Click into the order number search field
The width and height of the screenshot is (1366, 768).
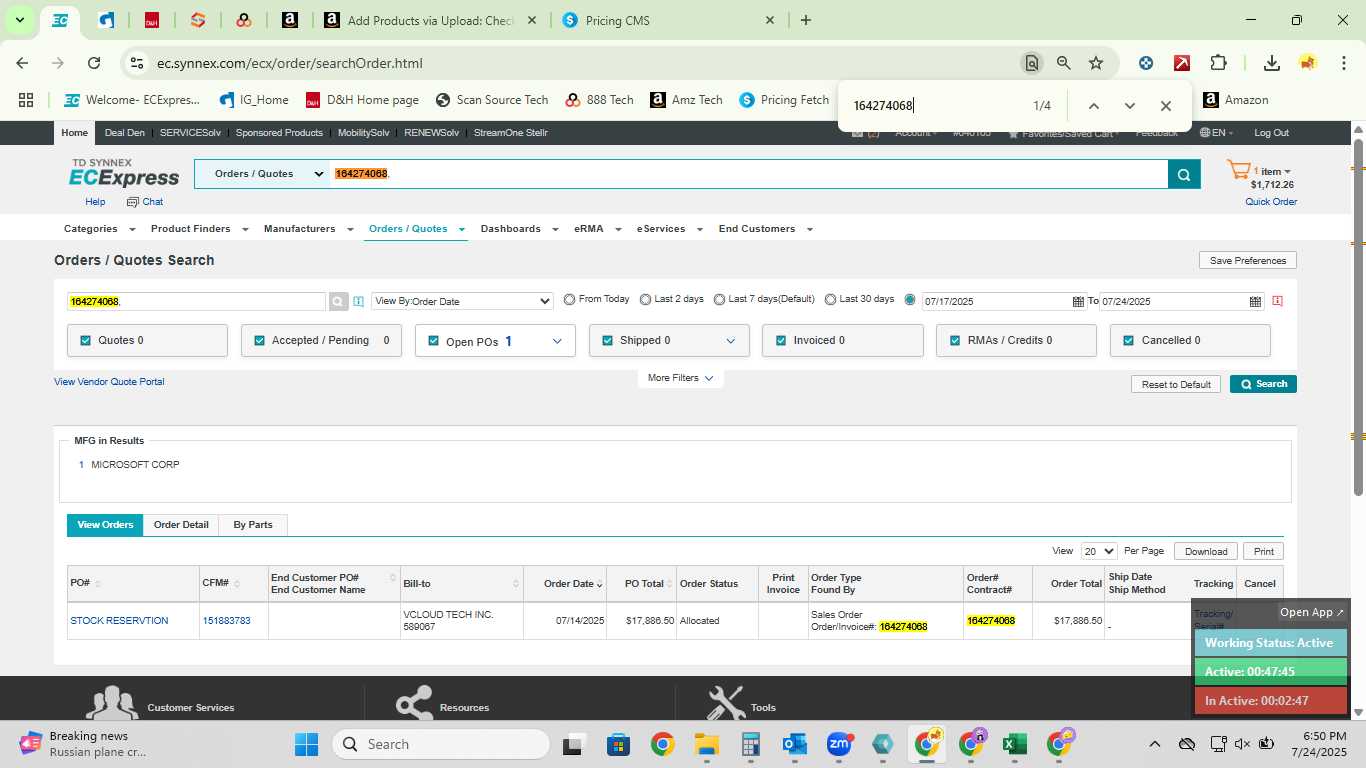[196, 301]
